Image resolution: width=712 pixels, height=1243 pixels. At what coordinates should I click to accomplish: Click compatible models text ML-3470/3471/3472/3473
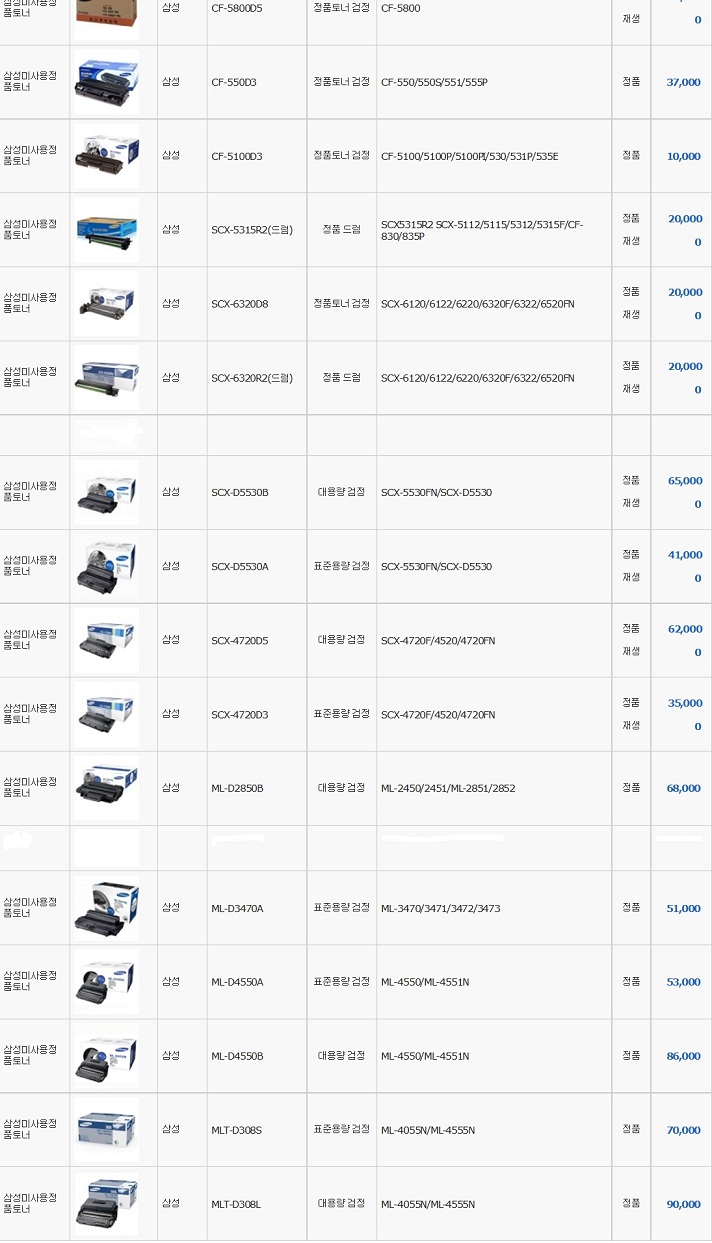pyautogui.click(x=440, y=909)
